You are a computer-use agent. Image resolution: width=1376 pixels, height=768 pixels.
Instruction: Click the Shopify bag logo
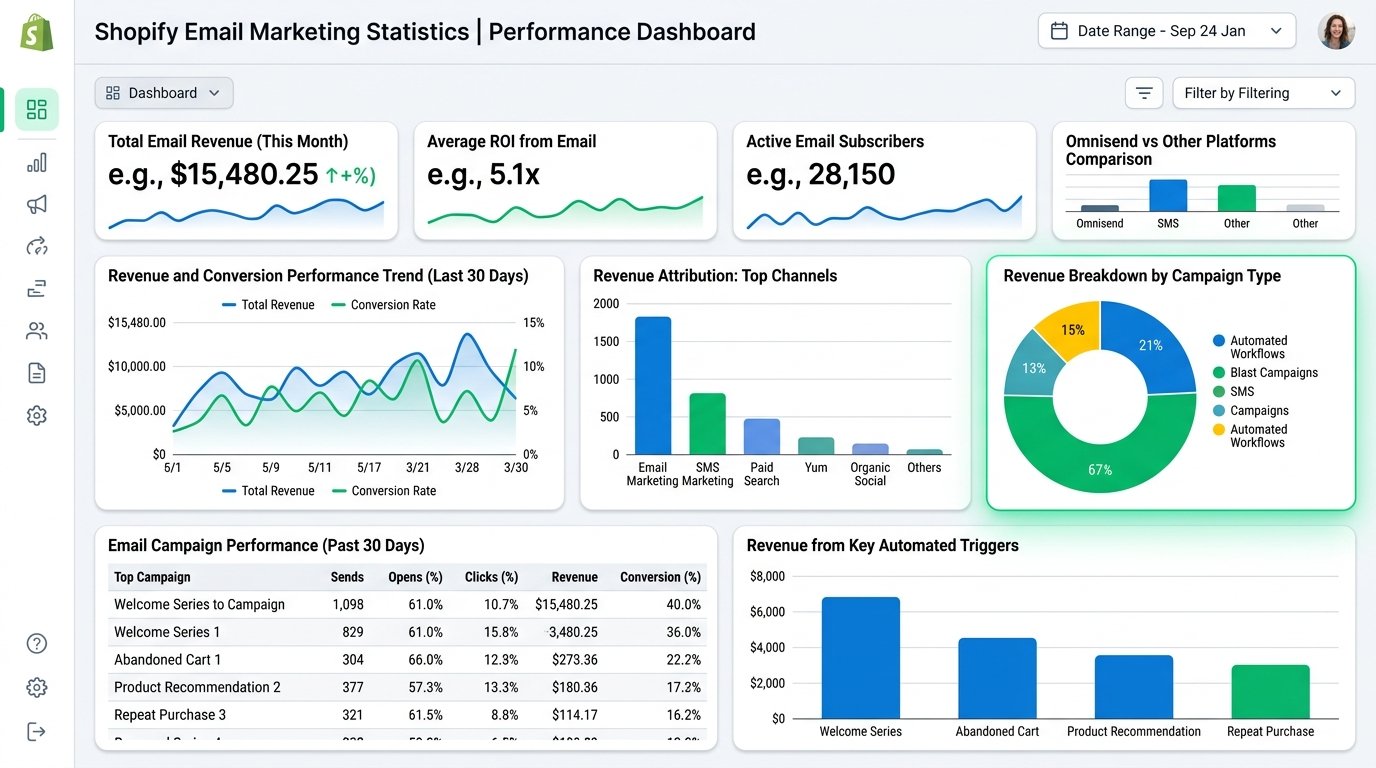coord(37,32)
